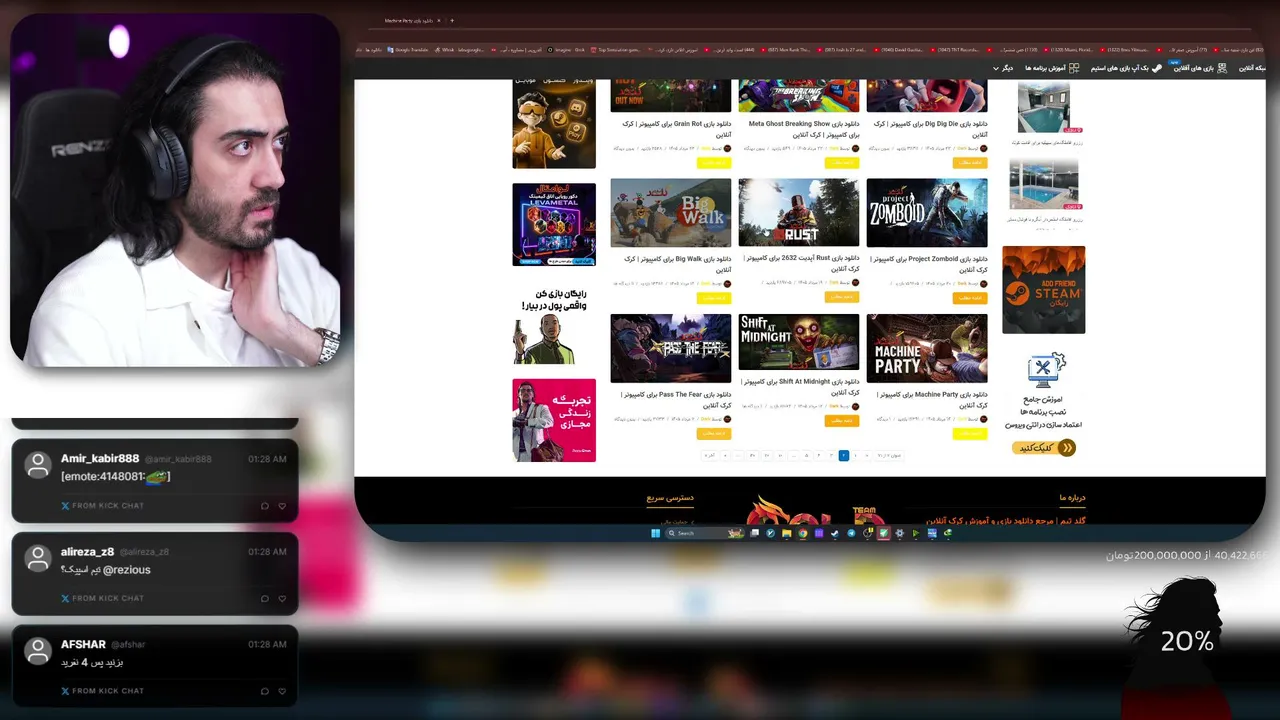
Task: Click the Shift At Midnight title link
Action: [802, 386]
